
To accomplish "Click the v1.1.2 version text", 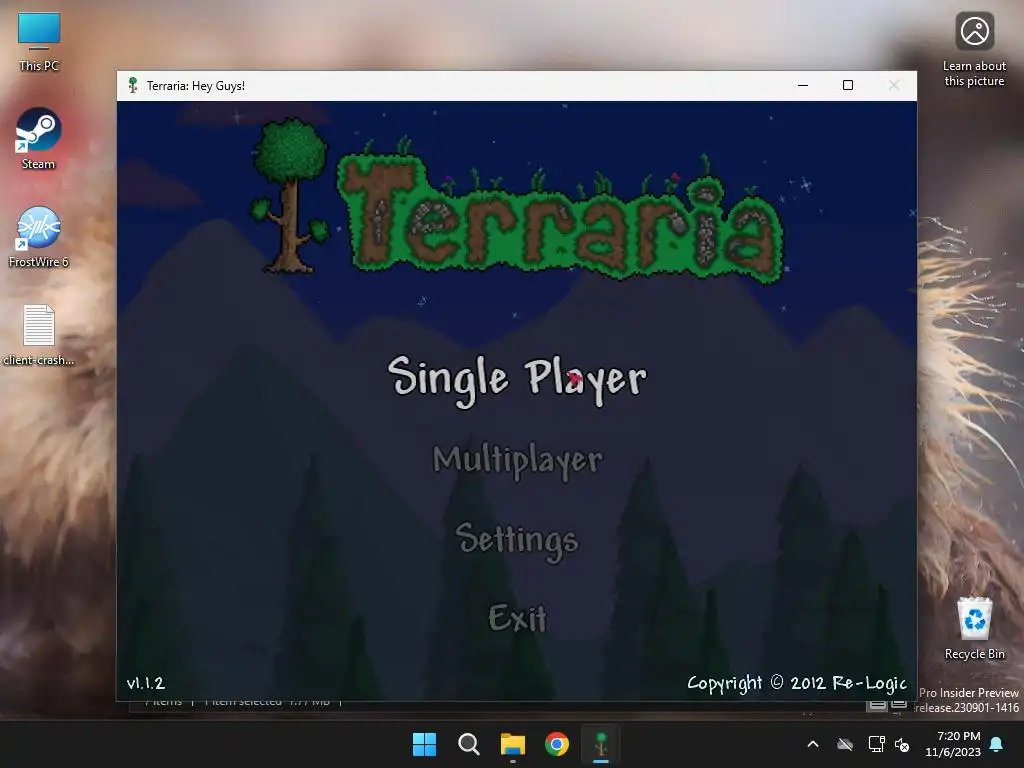I will click(146, 683).
